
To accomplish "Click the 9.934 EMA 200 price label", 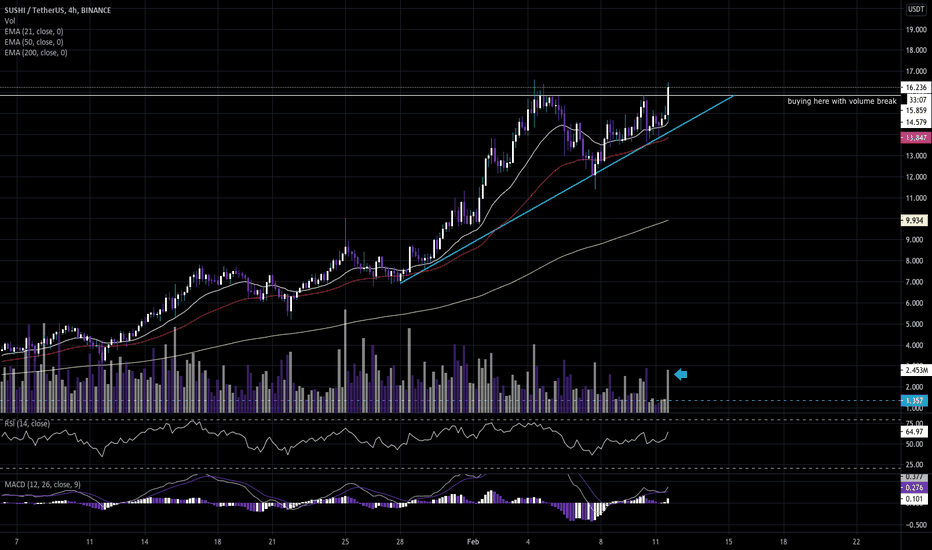I will click(914, 221).
